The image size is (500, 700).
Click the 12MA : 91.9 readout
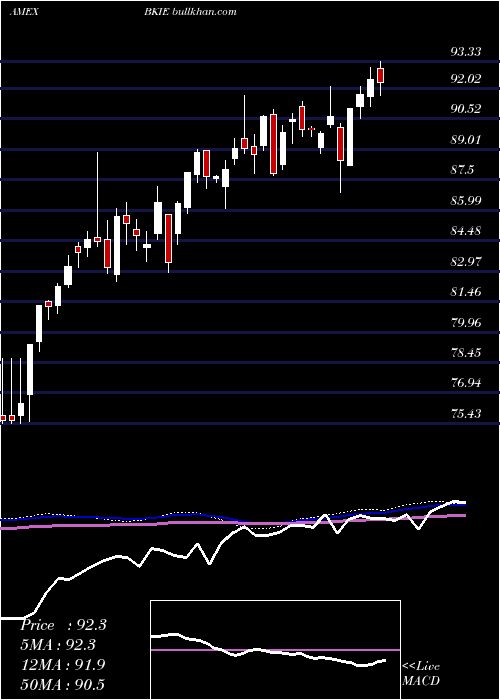pyautogui.click(x=63, y=665)
